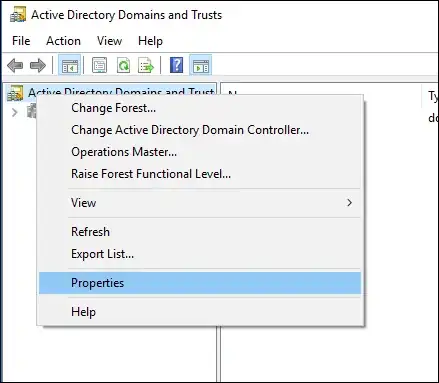Image resolution: width=439 pixels, height=383 pixels.
Task: Toggle the Show/Hide Console Tree icon
Action: [x=70, y=65]
